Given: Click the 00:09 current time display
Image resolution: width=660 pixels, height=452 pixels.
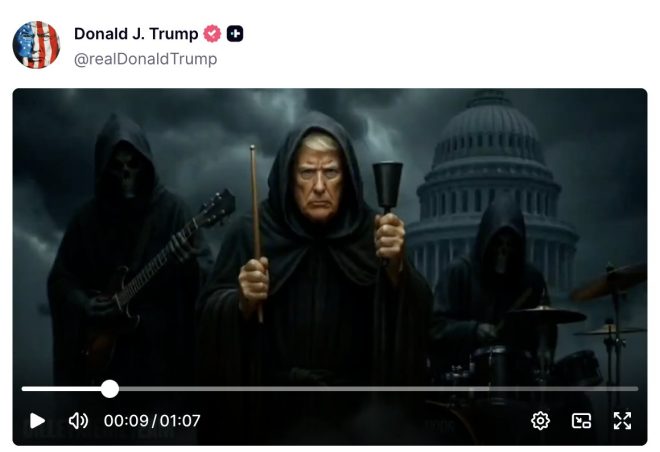Looking at the screenshot, I should click(x=126, y=420).
